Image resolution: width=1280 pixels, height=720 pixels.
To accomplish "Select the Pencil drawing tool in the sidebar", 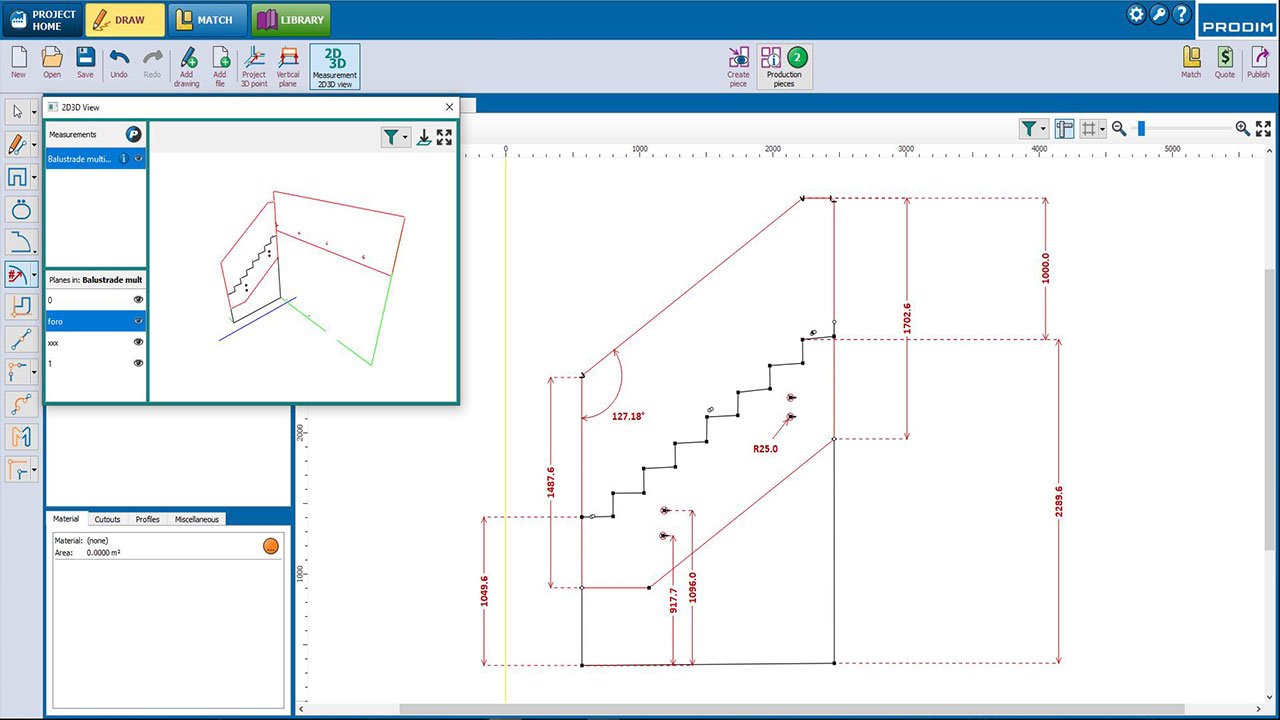I will coord(16,144).
